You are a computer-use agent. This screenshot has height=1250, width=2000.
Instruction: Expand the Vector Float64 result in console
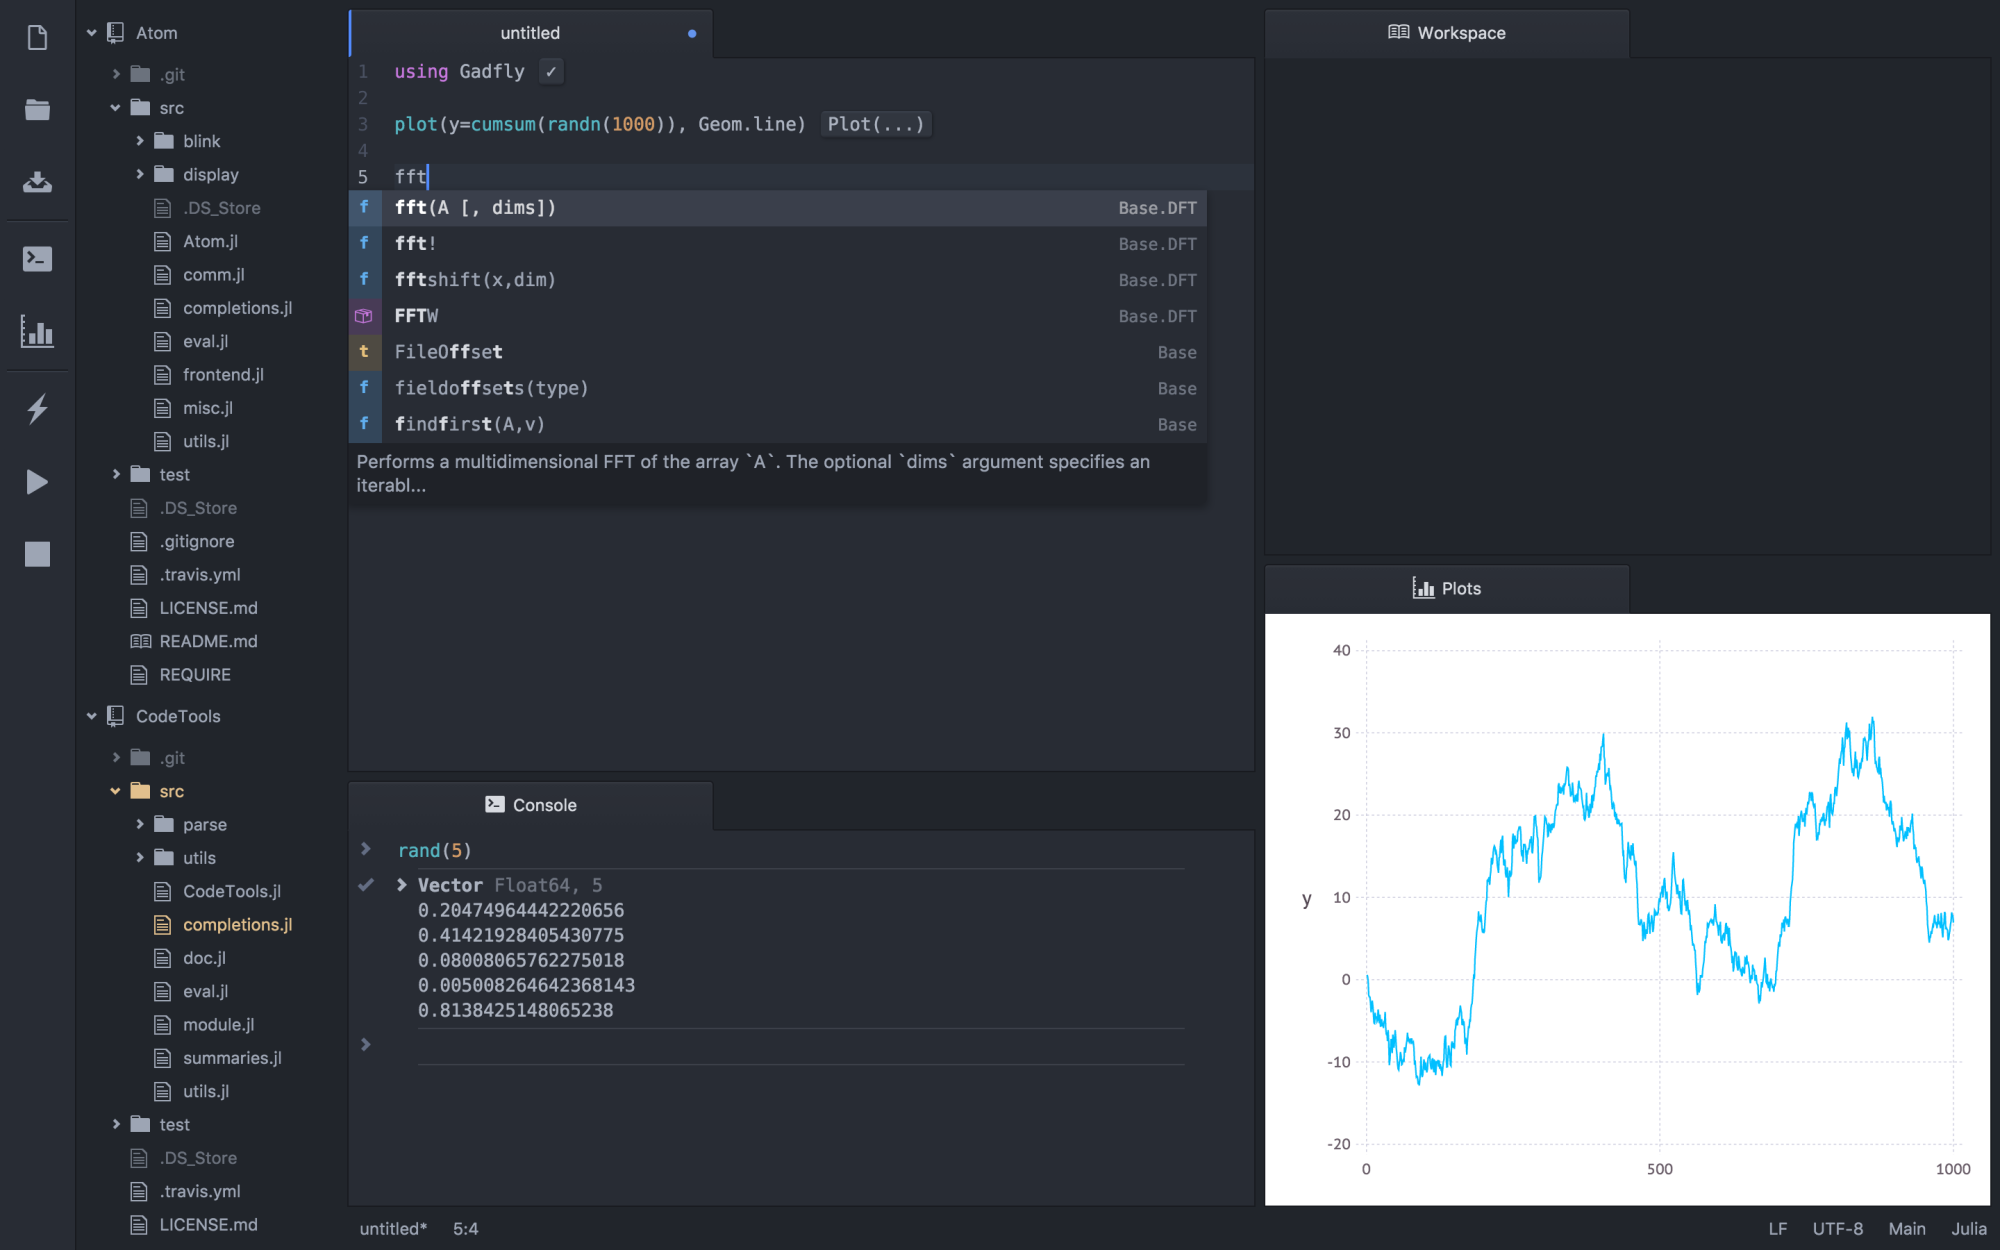tap(402, 885)
